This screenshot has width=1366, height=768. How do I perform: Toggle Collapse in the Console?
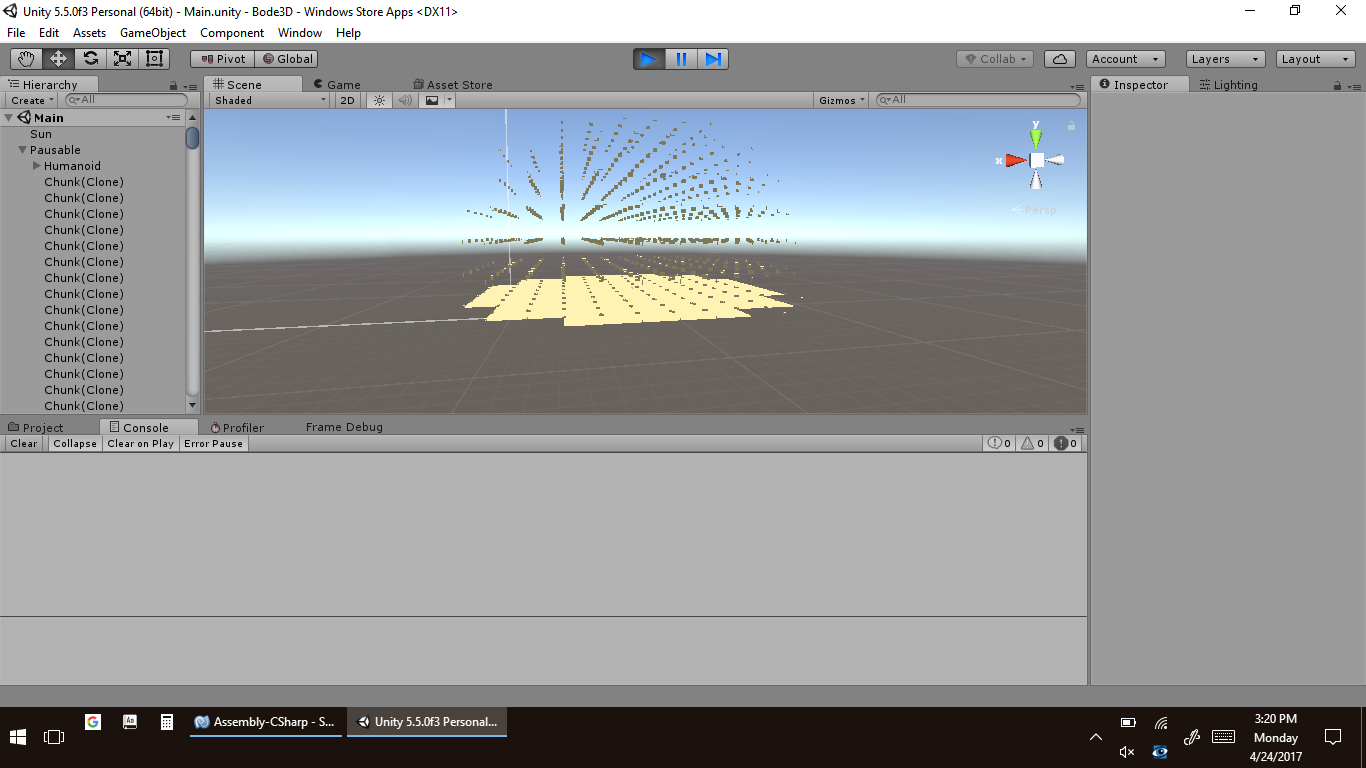[75, 443]
